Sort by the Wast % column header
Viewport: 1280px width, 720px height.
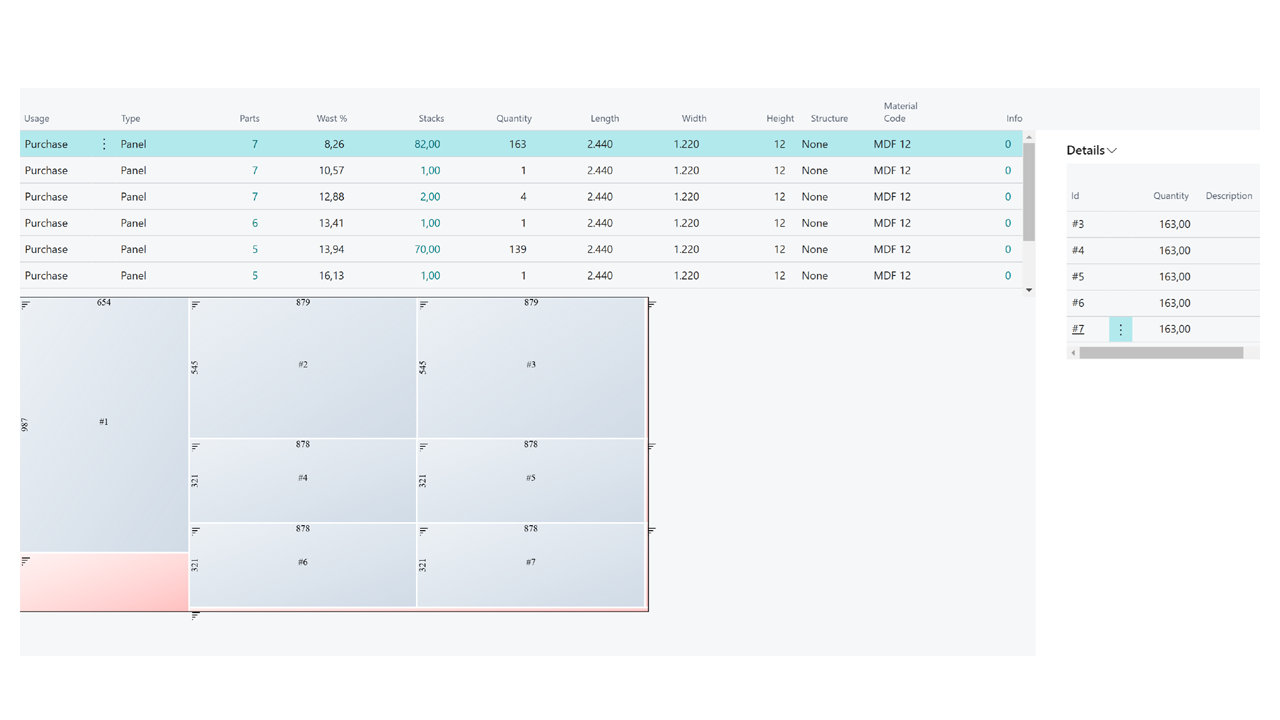pyautogui.click(x=332, y=118)
